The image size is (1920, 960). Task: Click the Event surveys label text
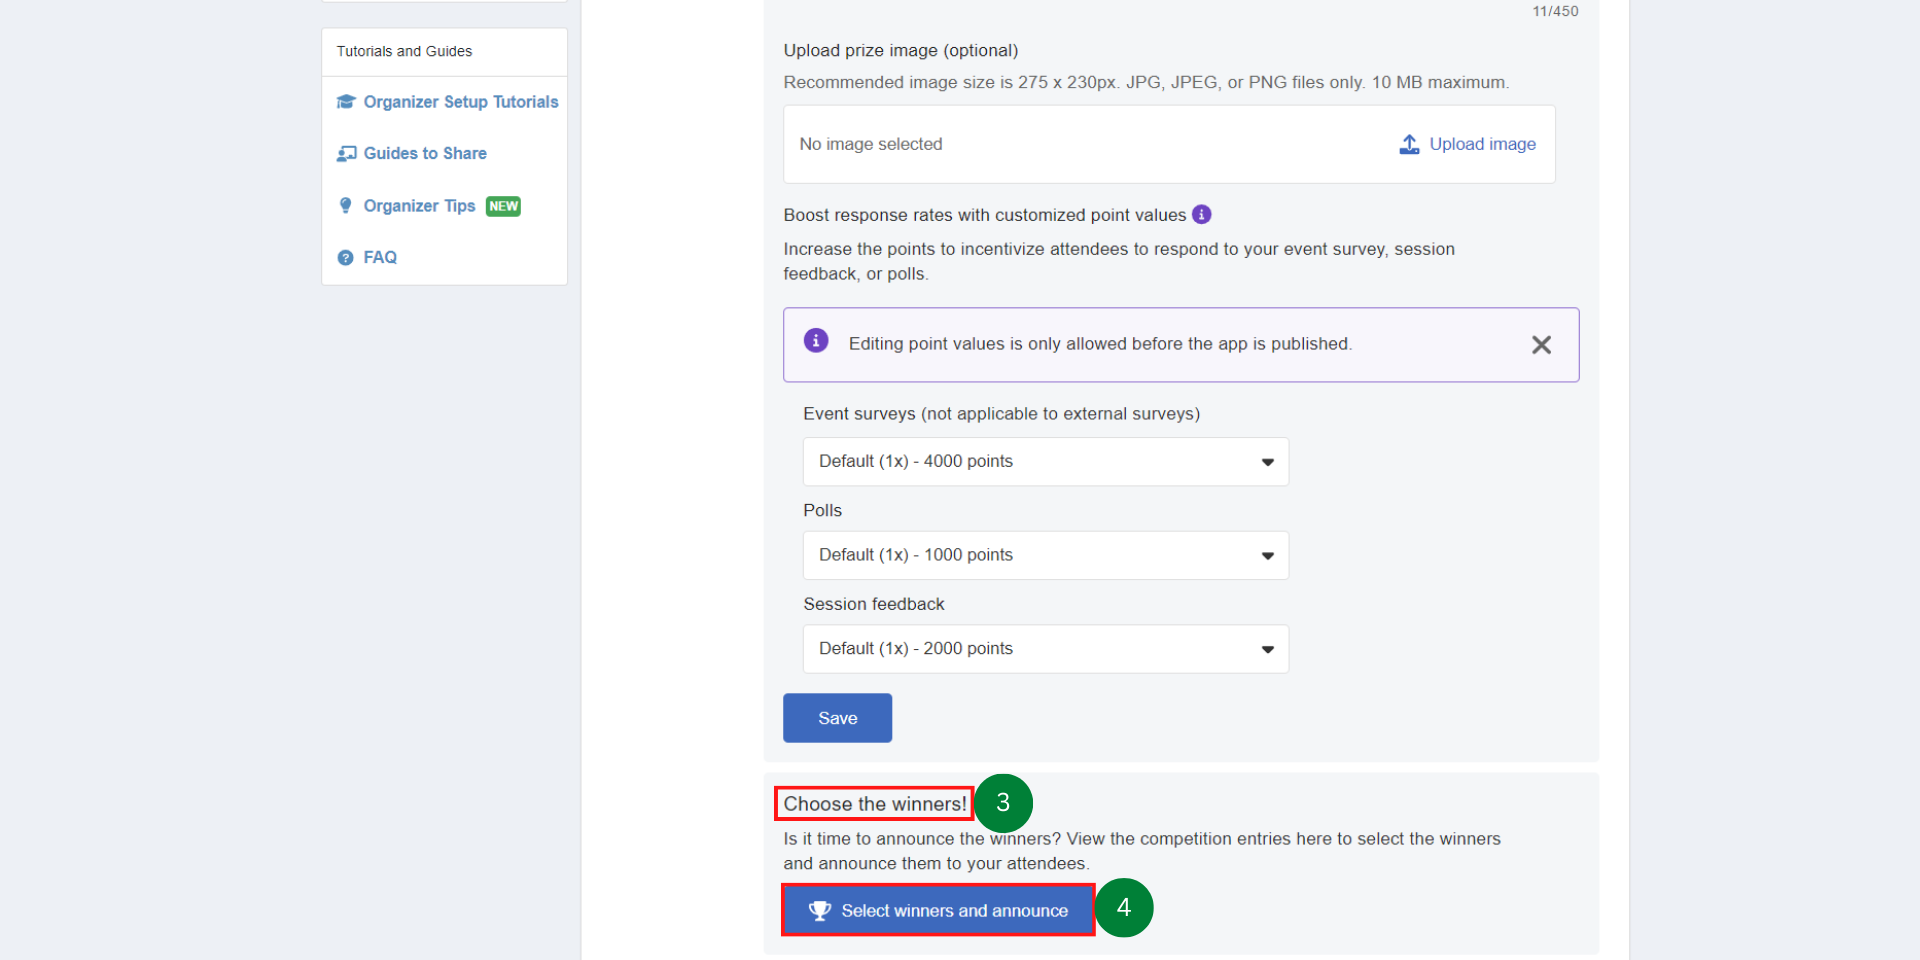(x=1001, y=414)
